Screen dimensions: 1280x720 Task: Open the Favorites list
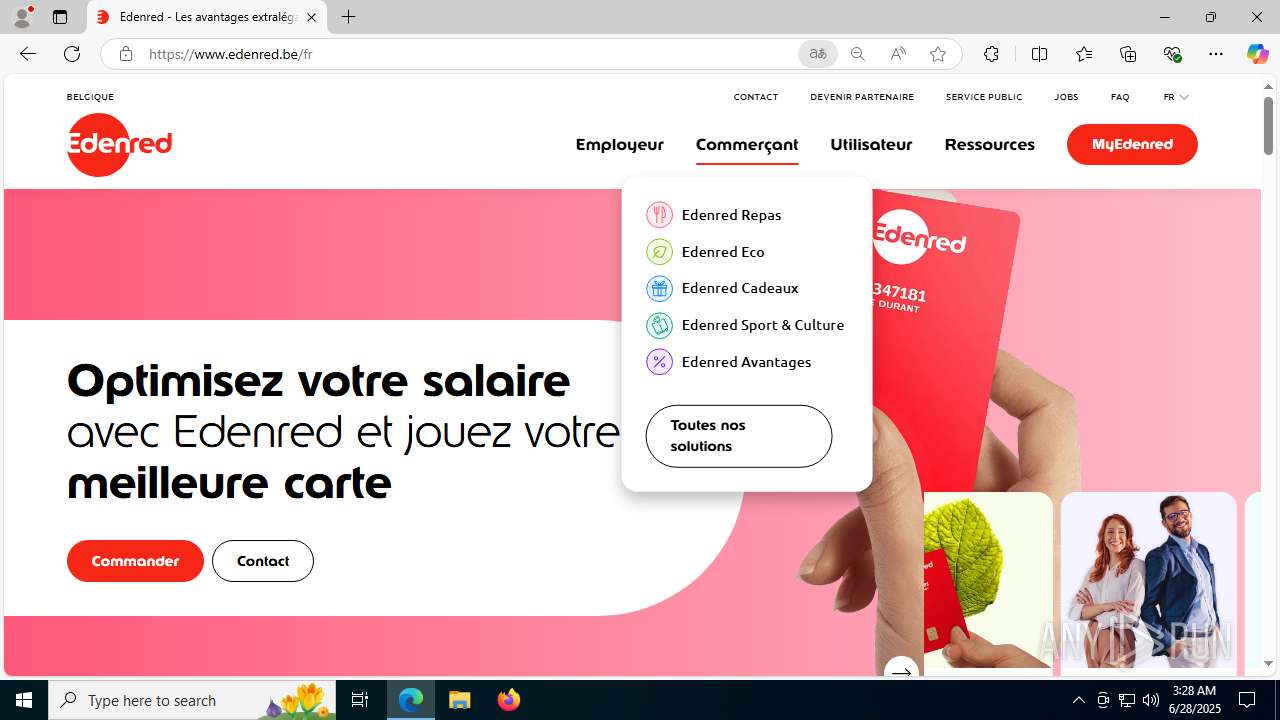point(1083,54)
